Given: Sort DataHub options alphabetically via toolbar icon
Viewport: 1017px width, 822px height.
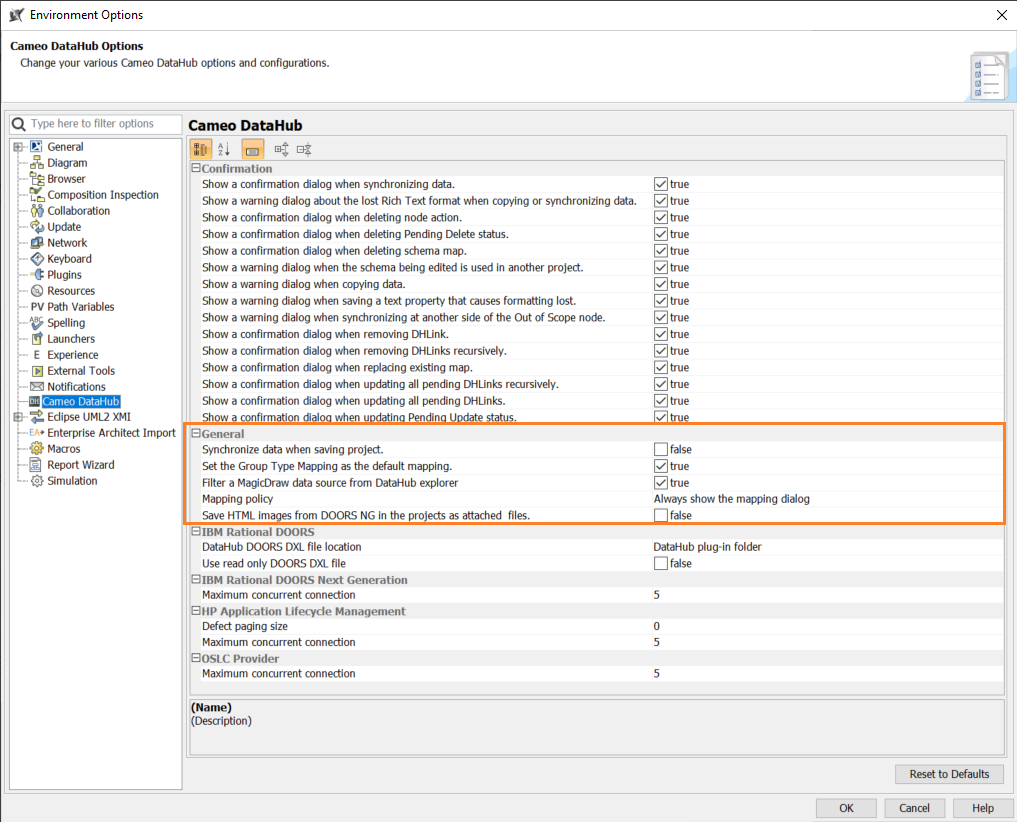Looking at the screenshot, I should (224, 149).
